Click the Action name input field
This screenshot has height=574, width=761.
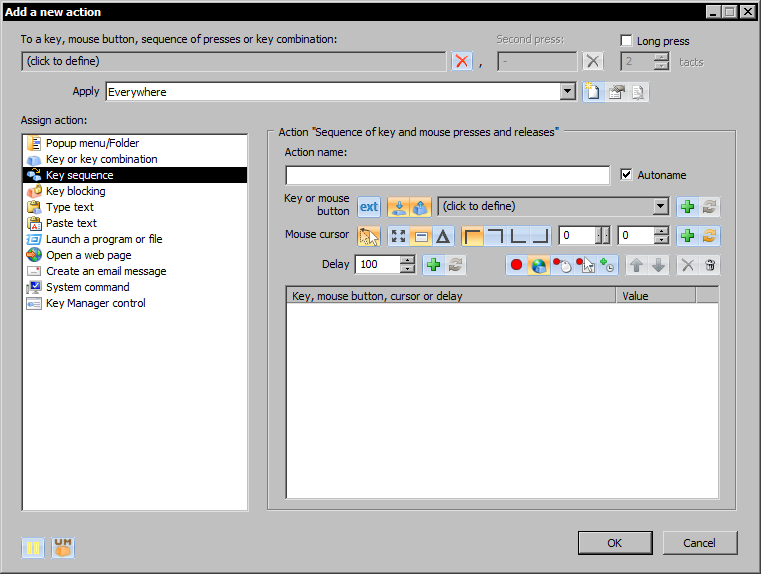pos(447,175)
